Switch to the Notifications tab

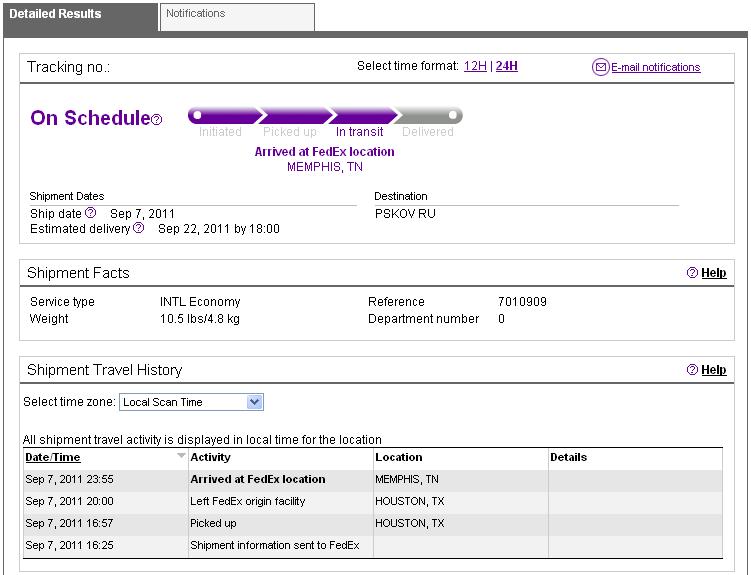pyautogui.click(x=236, y=15)
